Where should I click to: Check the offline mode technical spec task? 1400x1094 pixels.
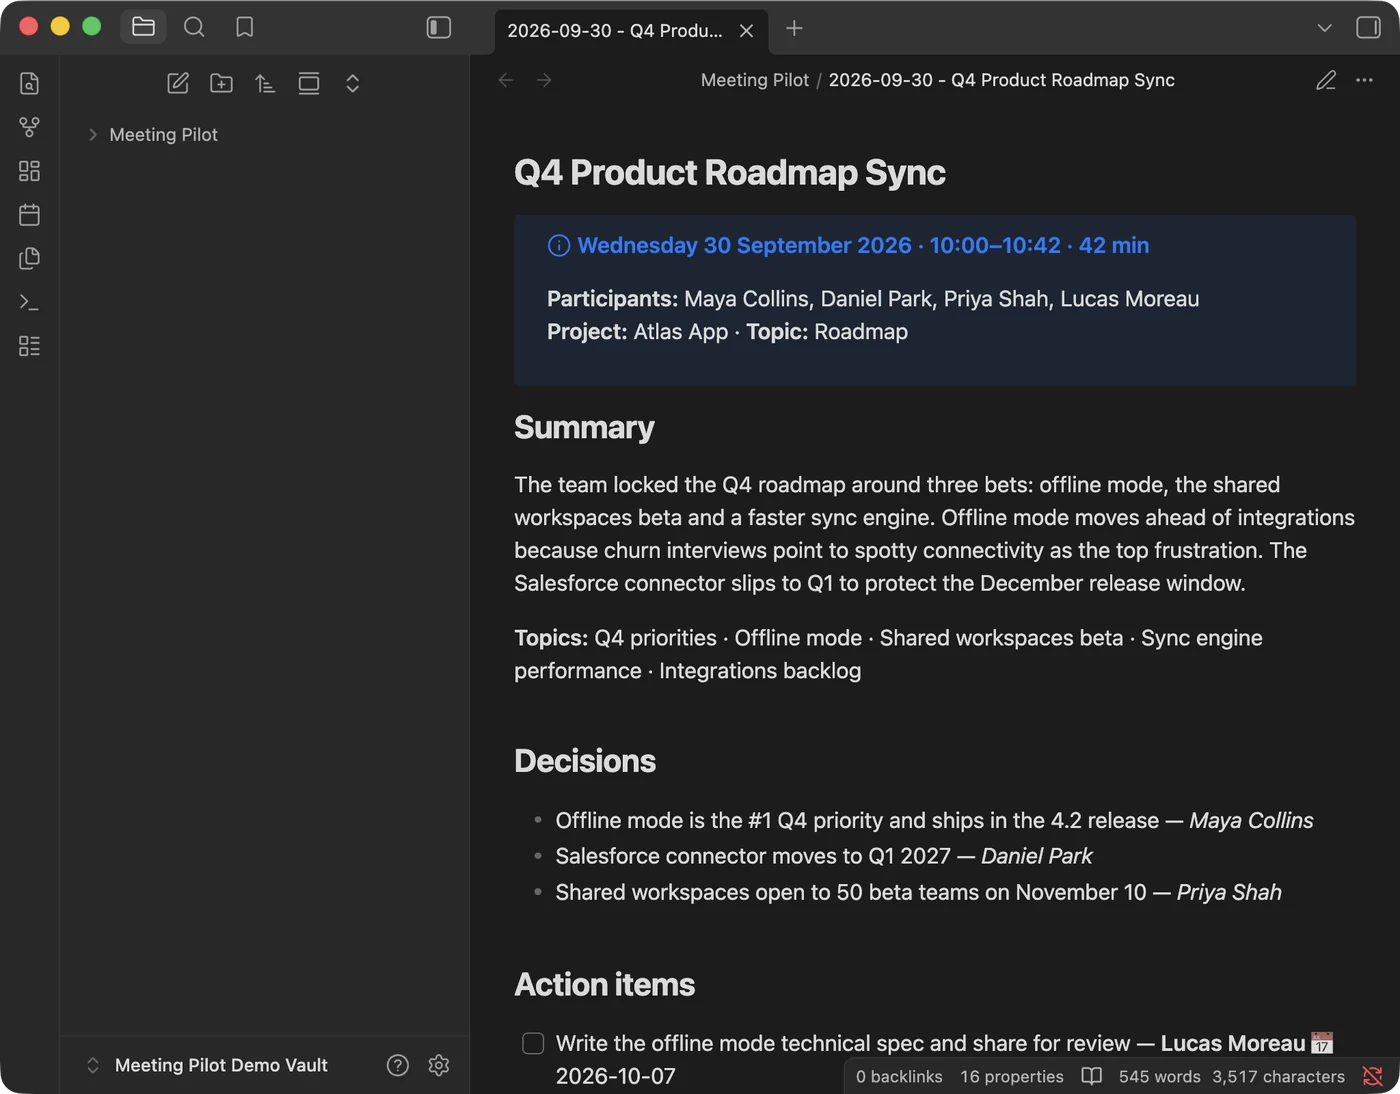click(533, 1043)
